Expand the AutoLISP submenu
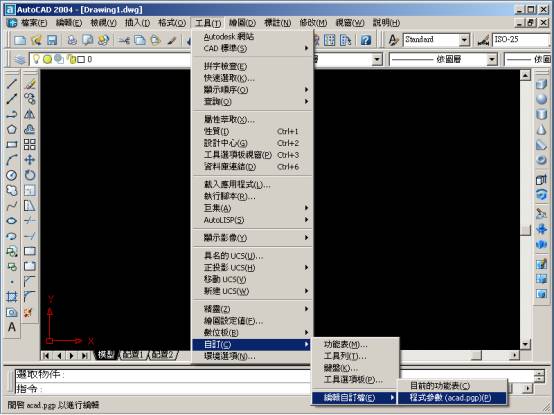Image resolution: width=554 pixels, height=415 pixels. pos(252,220)
